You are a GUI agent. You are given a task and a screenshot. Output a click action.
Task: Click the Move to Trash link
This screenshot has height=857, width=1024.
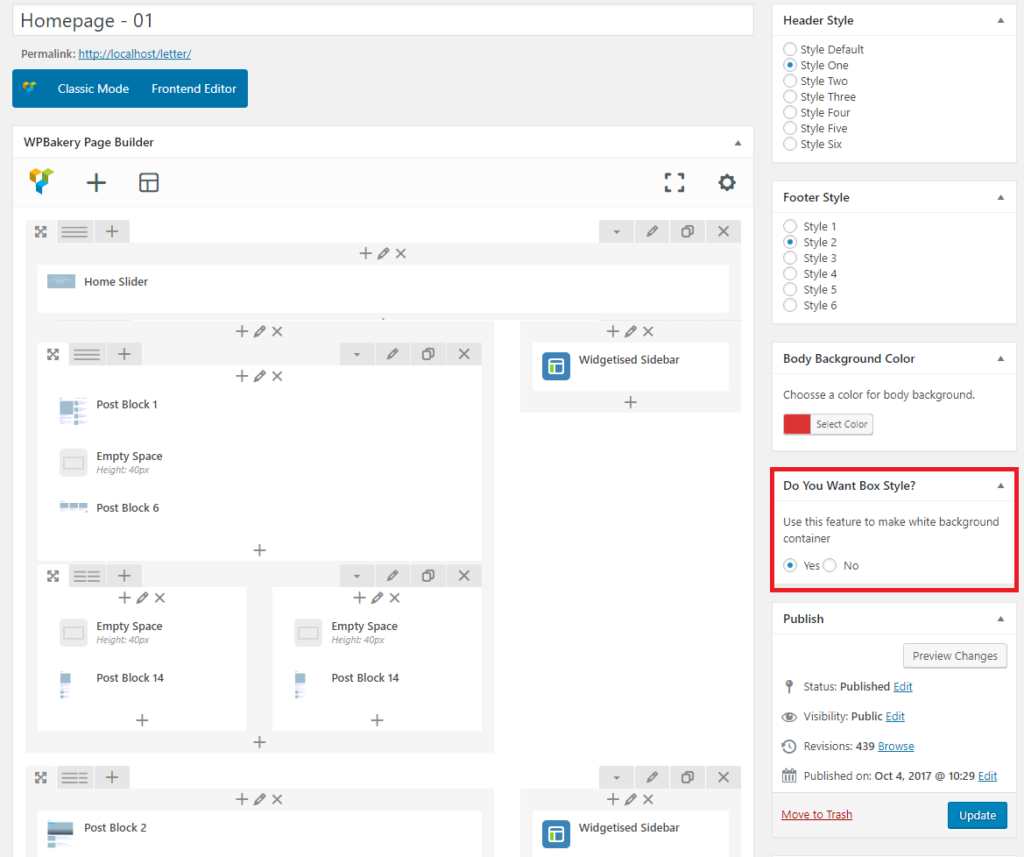[817, 815]
